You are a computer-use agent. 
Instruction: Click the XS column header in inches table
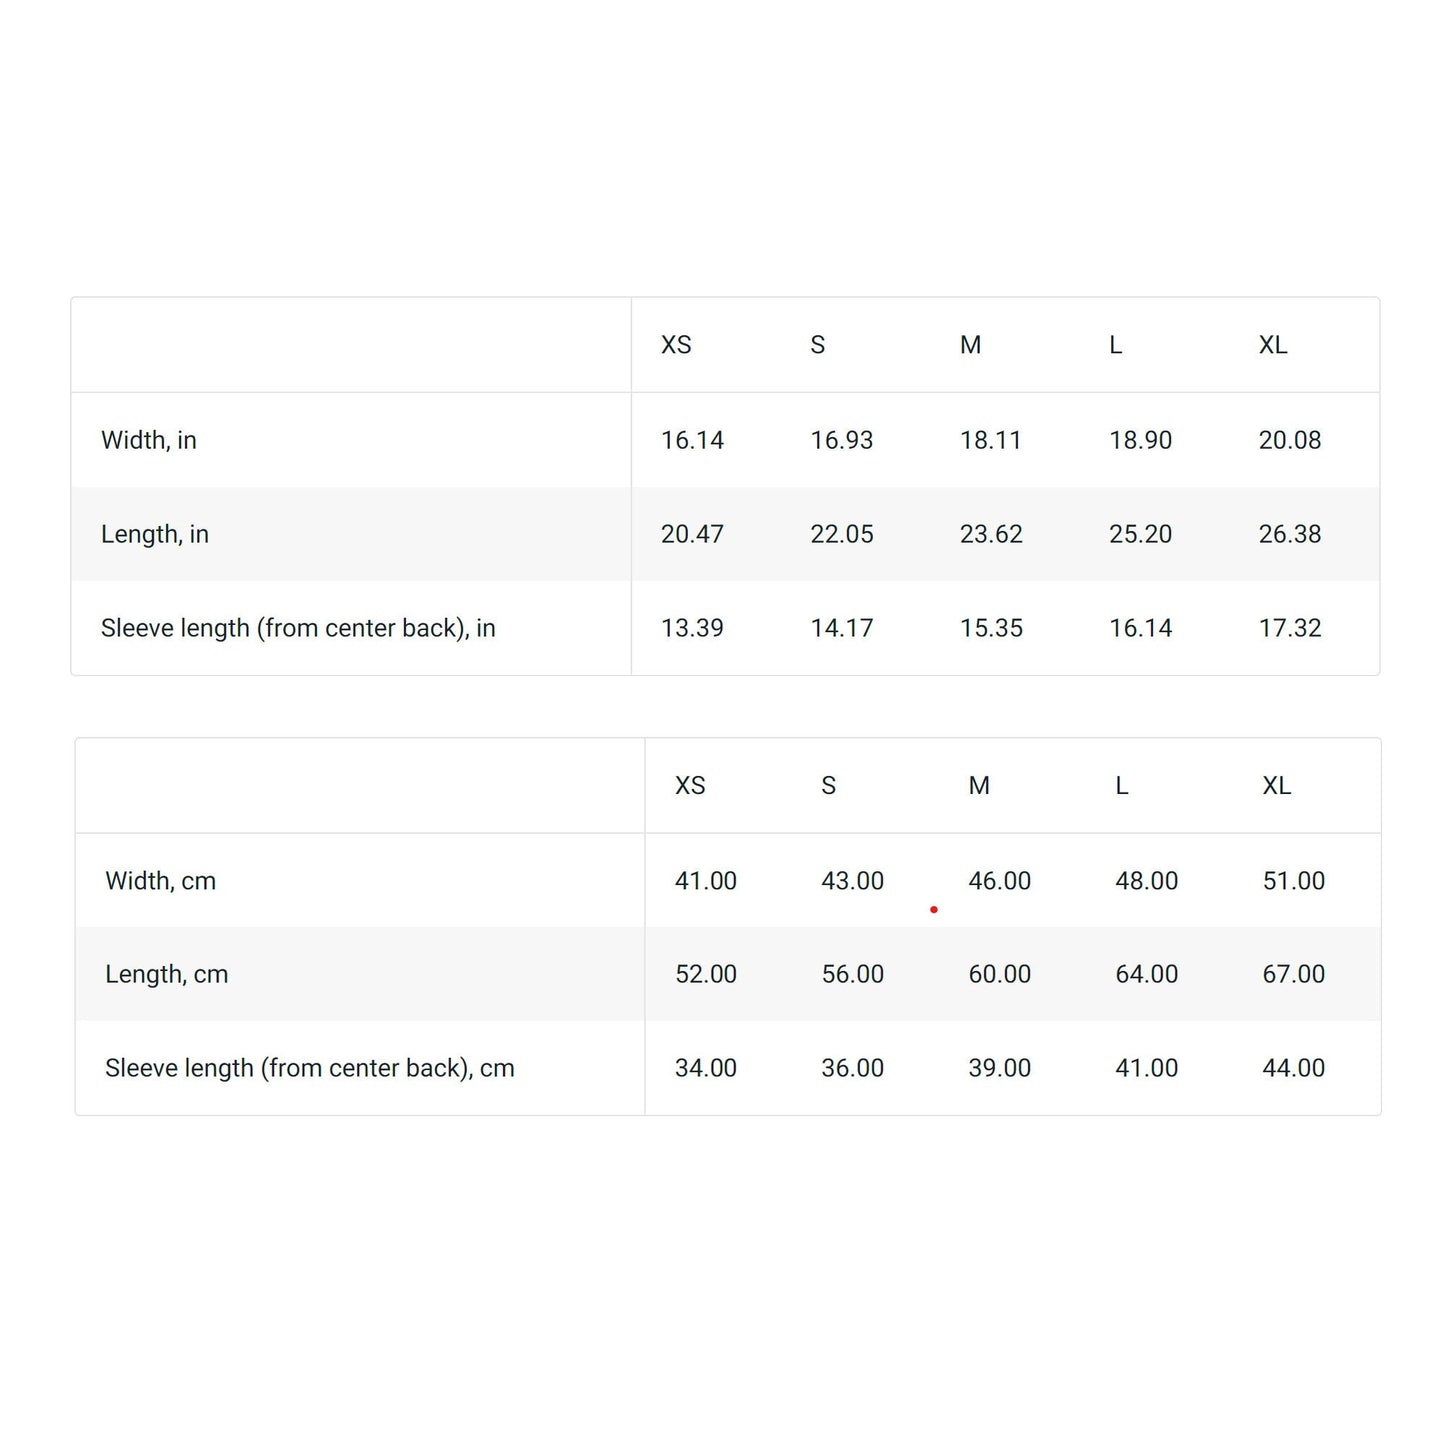coord(676,345)
